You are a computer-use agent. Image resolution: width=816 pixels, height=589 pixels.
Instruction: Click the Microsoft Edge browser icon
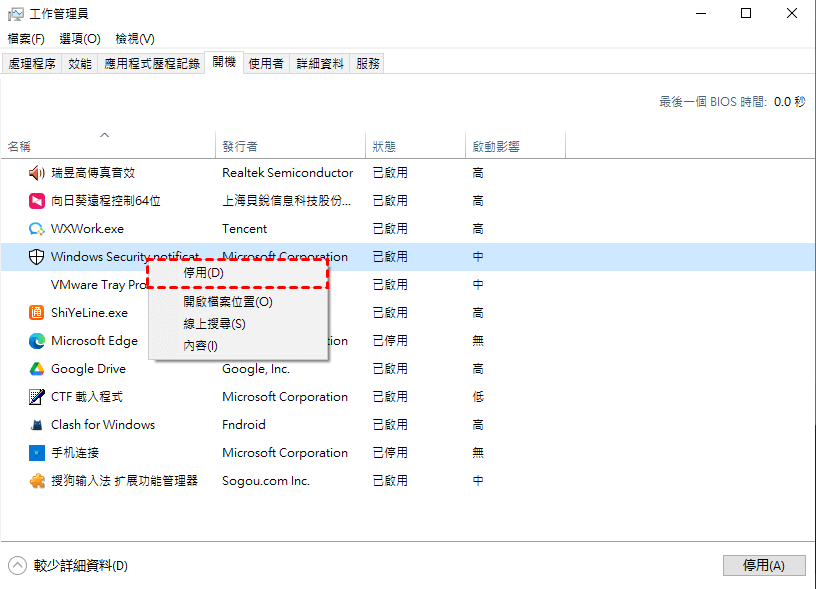(x=36, y=341)
